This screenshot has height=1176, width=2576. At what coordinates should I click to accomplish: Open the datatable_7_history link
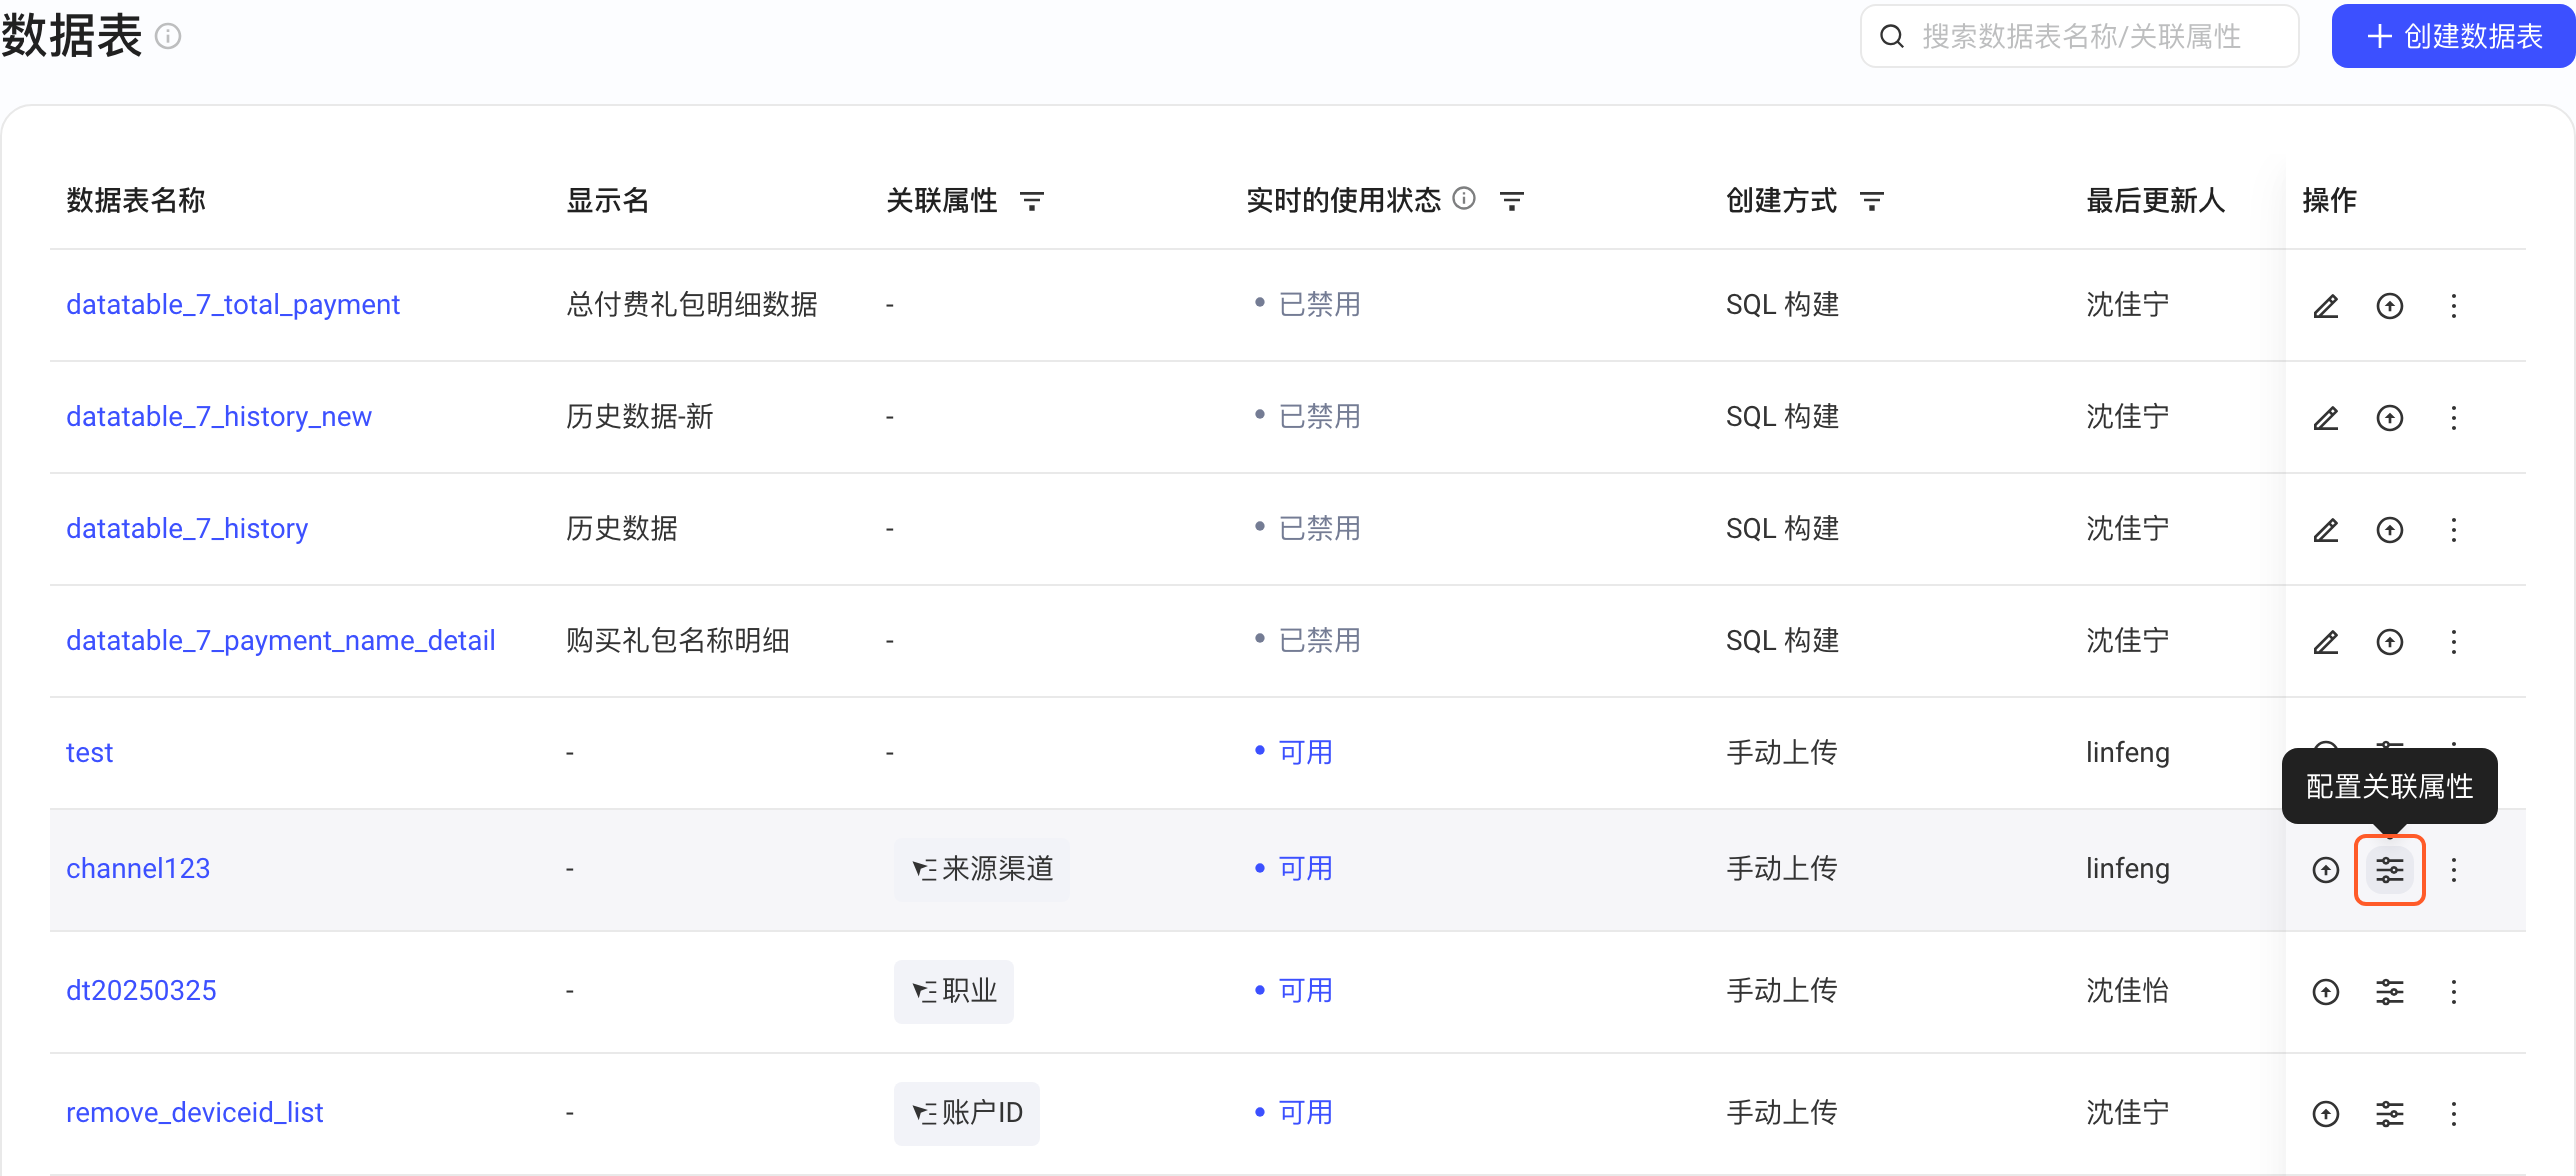point(187,528)
